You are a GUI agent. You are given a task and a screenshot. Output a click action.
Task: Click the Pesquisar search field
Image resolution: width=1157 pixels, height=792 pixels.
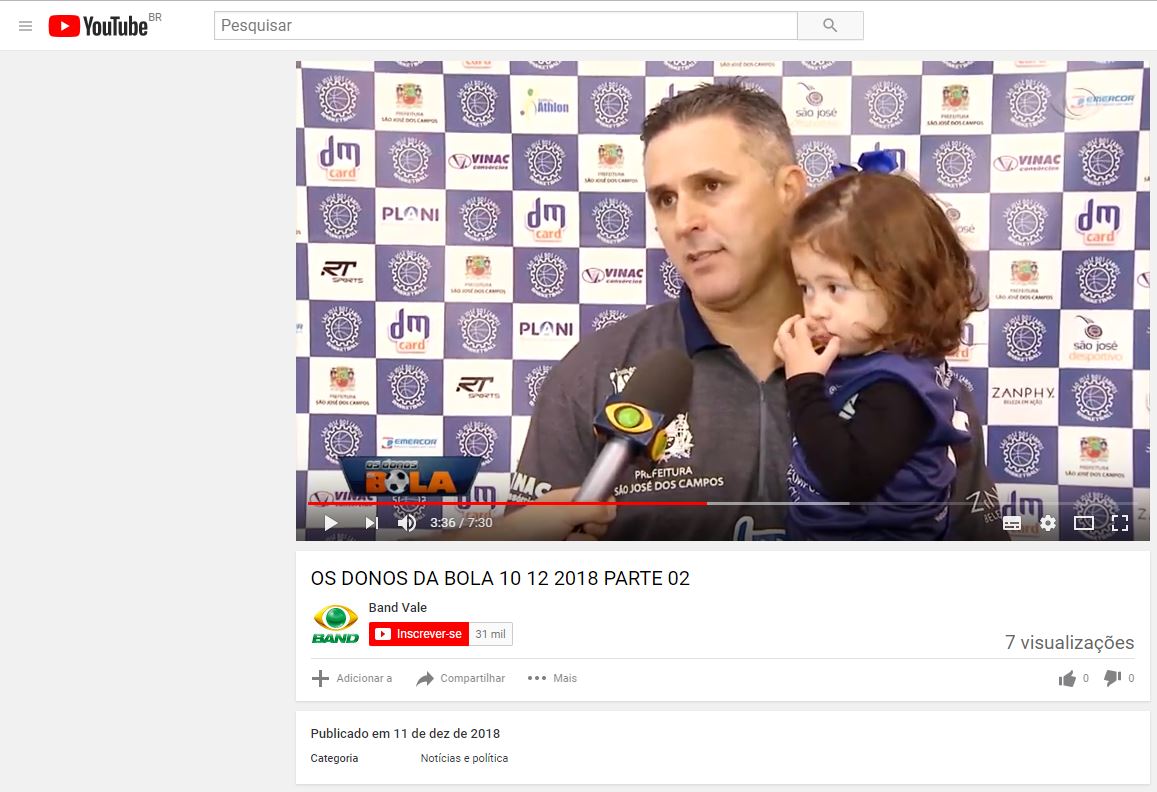tap(505, 26)
